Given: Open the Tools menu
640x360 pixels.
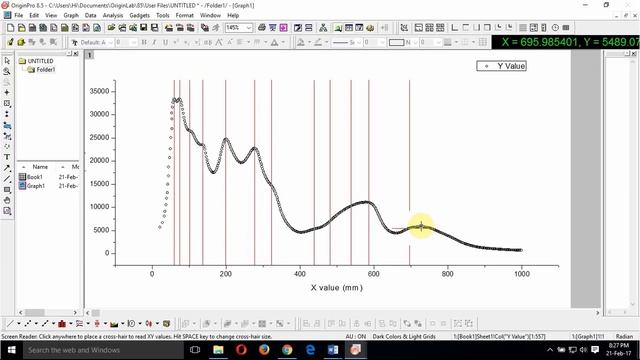Looking at the screenshot, I should pyautogui.click(x=163, y=15).
